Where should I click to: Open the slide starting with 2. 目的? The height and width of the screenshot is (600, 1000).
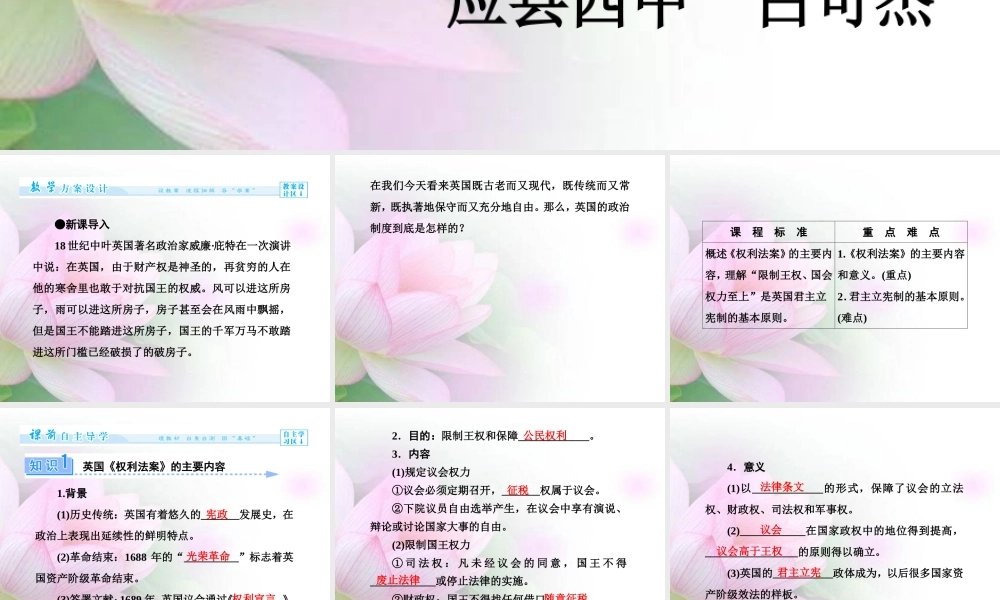499,504
